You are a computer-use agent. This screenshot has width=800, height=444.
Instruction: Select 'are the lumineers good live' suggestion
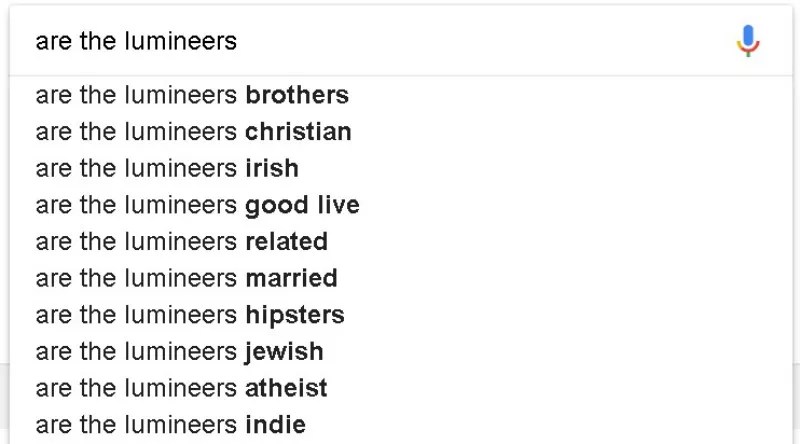point(197,205)
